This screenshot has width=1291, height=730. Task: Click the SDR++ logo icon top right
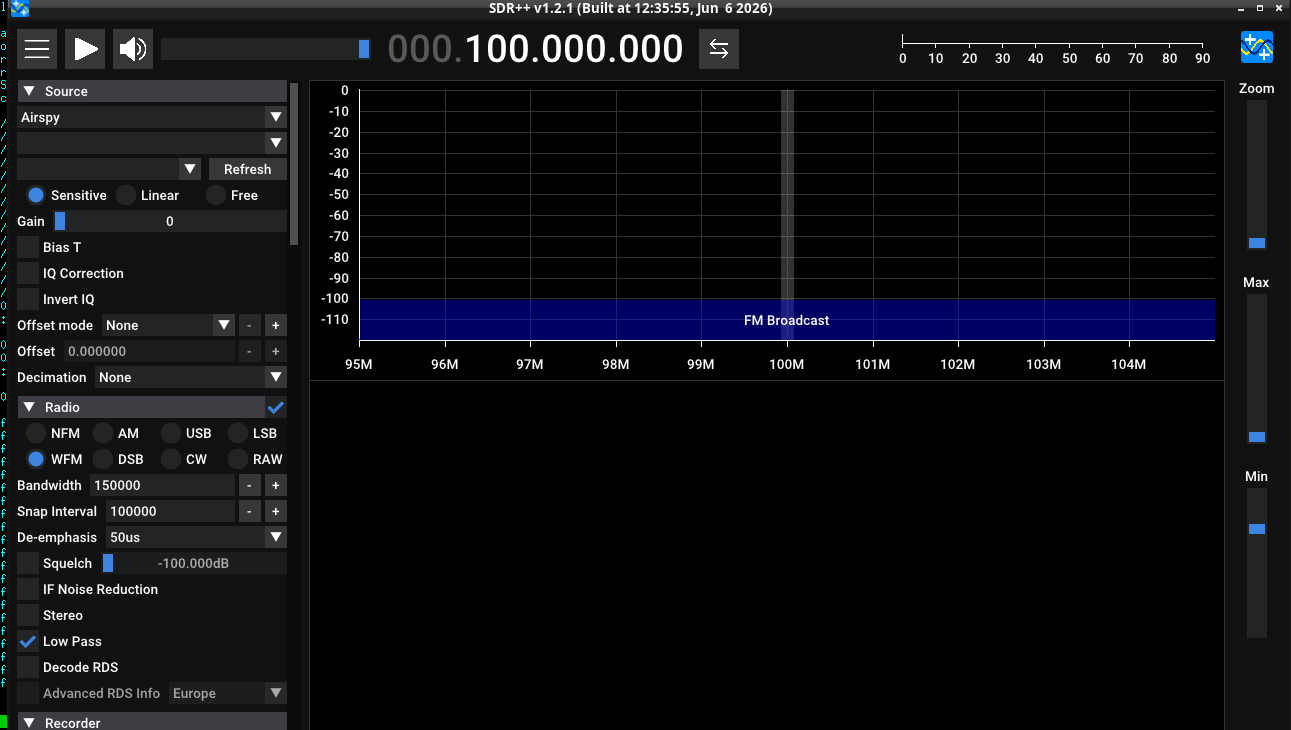click(1257, 48)
